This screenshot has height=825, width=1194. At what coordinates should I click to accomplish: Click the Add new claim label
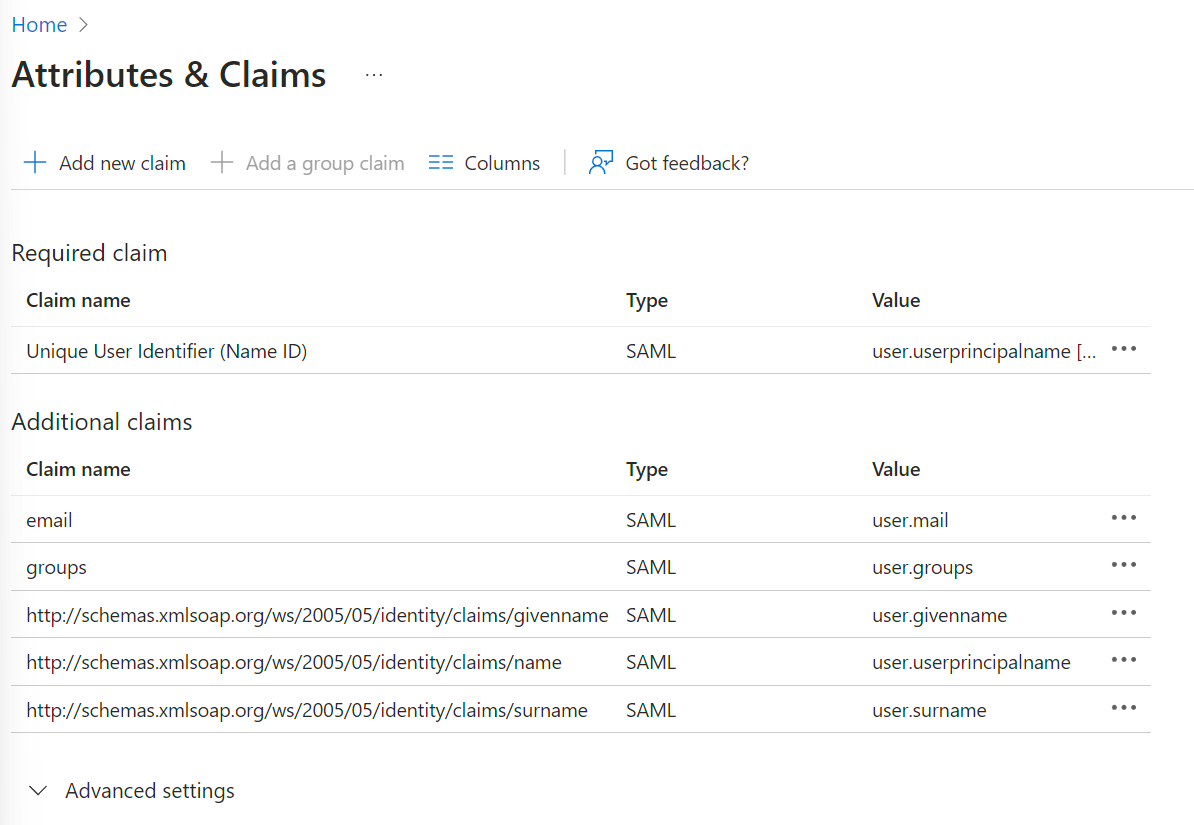(122, 163)
